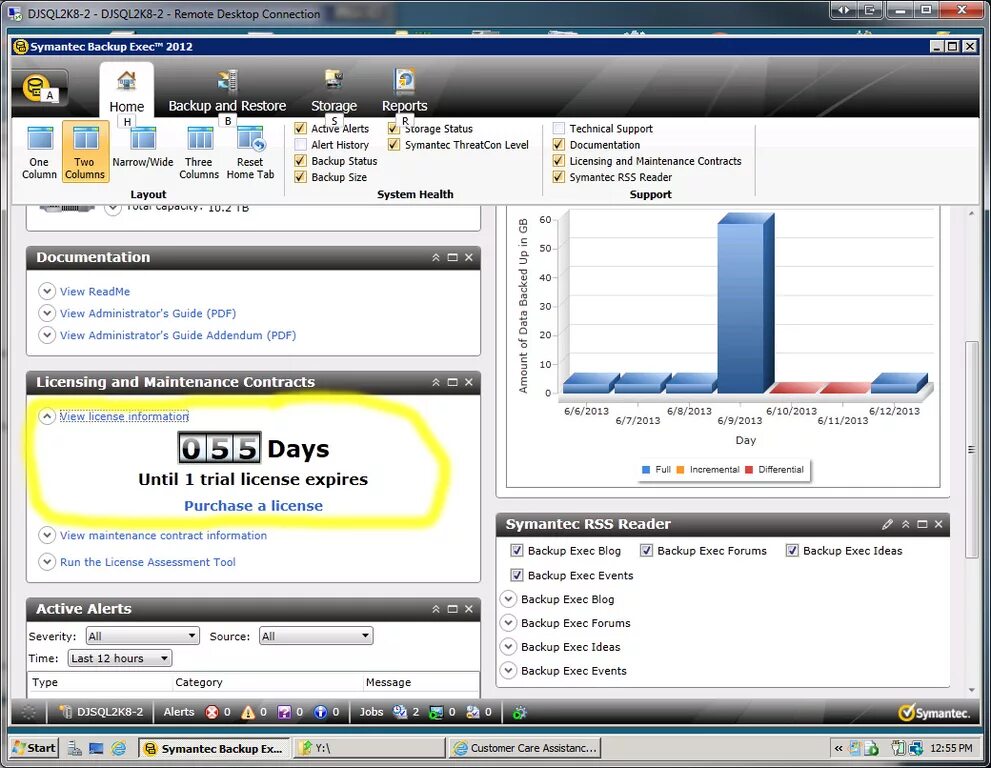Collapse the Documentation panel
The width and height of the screenshot is (991, 768).
tap(436, 257)
